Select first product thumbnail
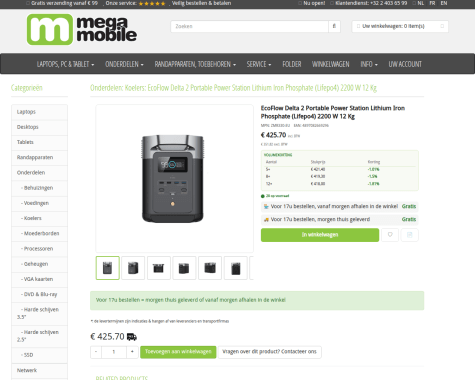 [108, 268]
